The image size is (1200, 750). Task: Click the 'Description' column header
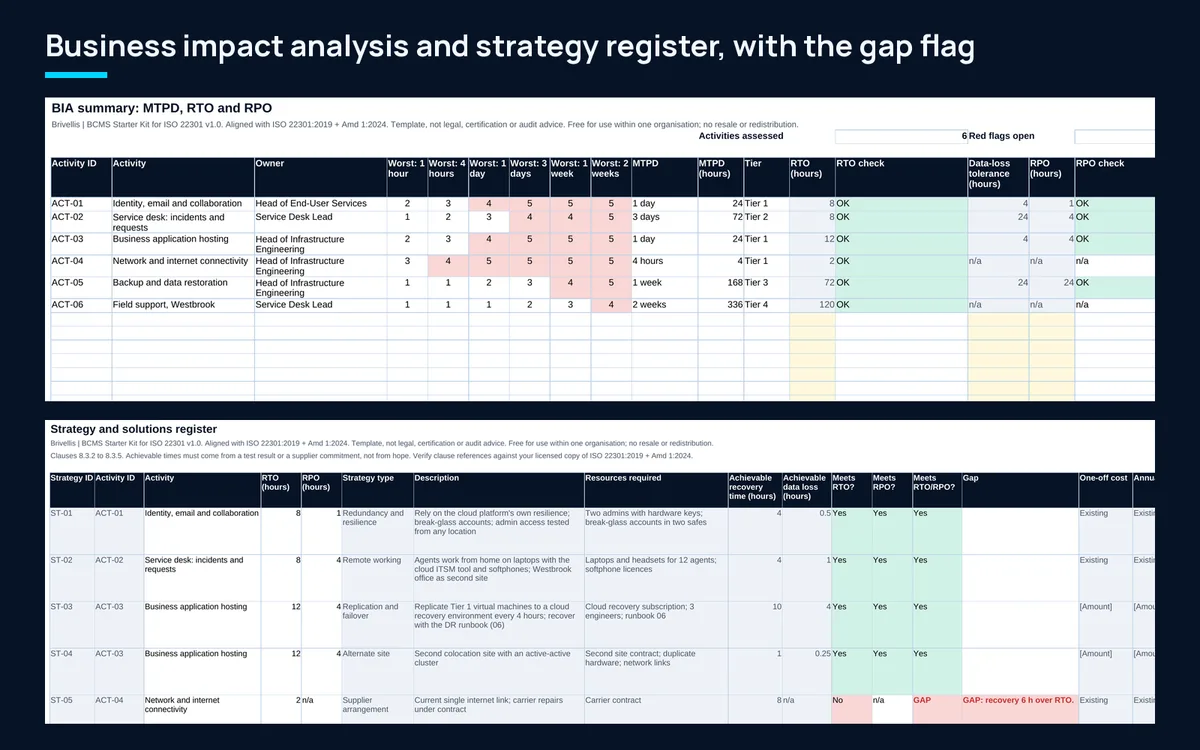pyautogui.click(x=498, y=489)
